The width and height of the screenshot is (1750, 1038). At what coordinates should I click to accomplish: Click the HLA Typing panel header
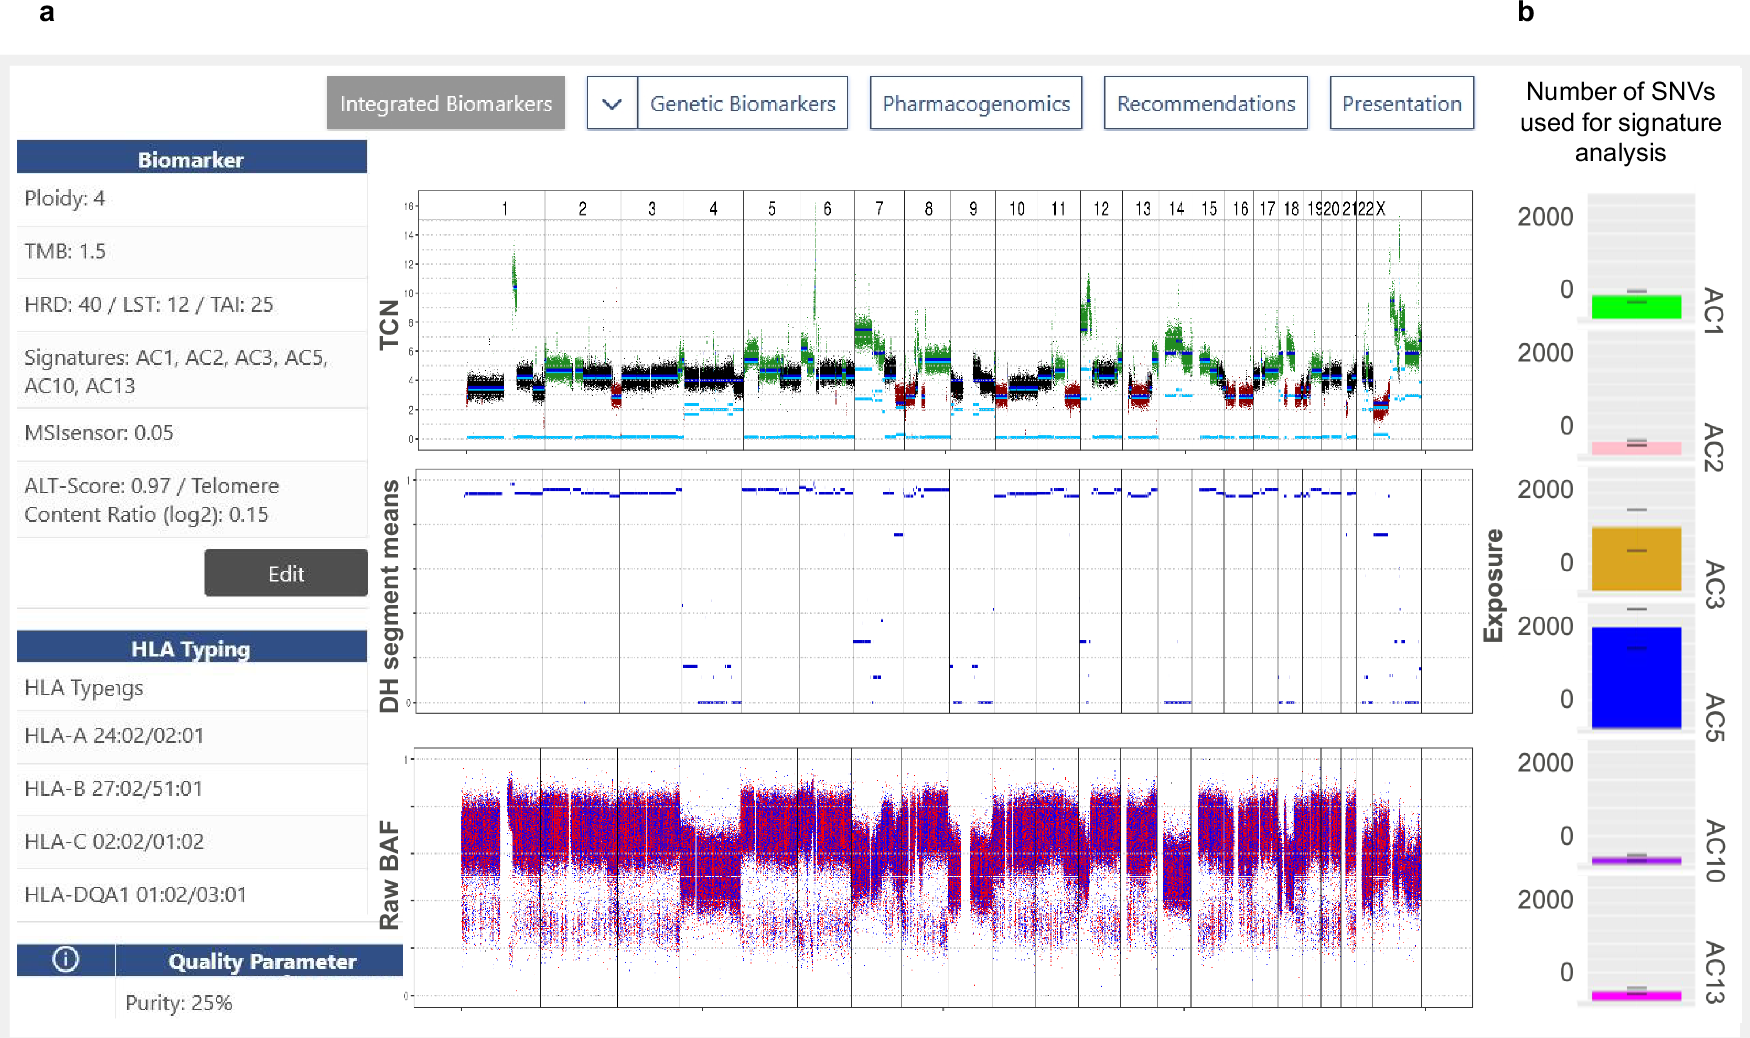click(x=192, y=648)
